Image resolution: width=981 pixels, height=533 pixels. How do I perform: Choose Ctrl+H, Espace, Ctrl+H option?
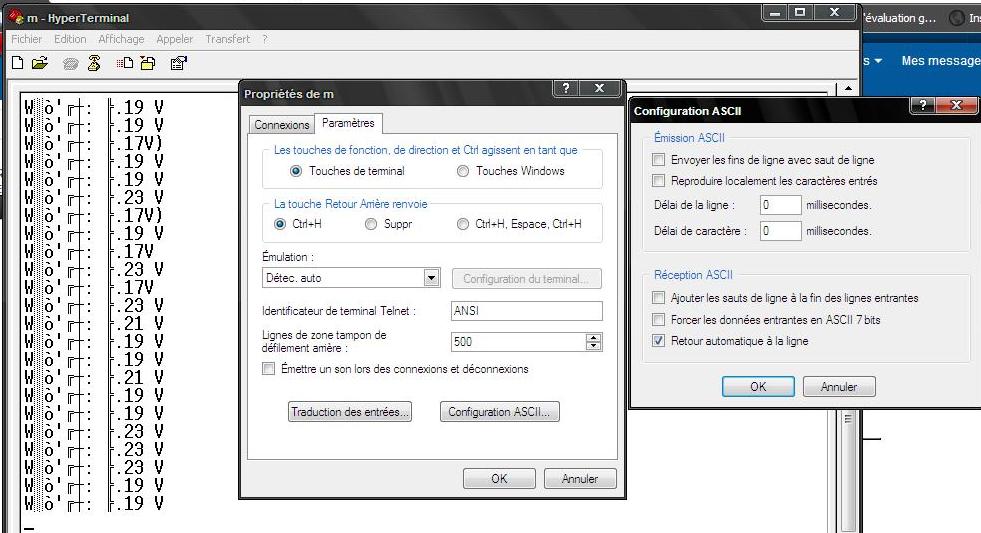462,224
